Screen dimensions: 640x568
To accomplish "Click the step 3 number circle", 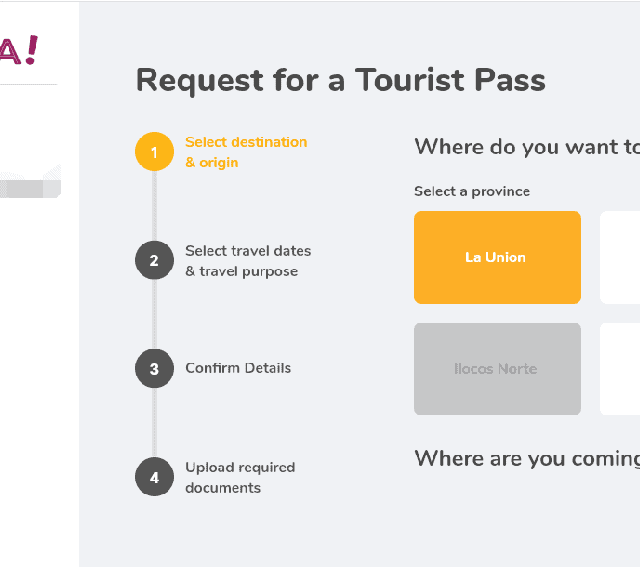I will click(x=154, y=369).
